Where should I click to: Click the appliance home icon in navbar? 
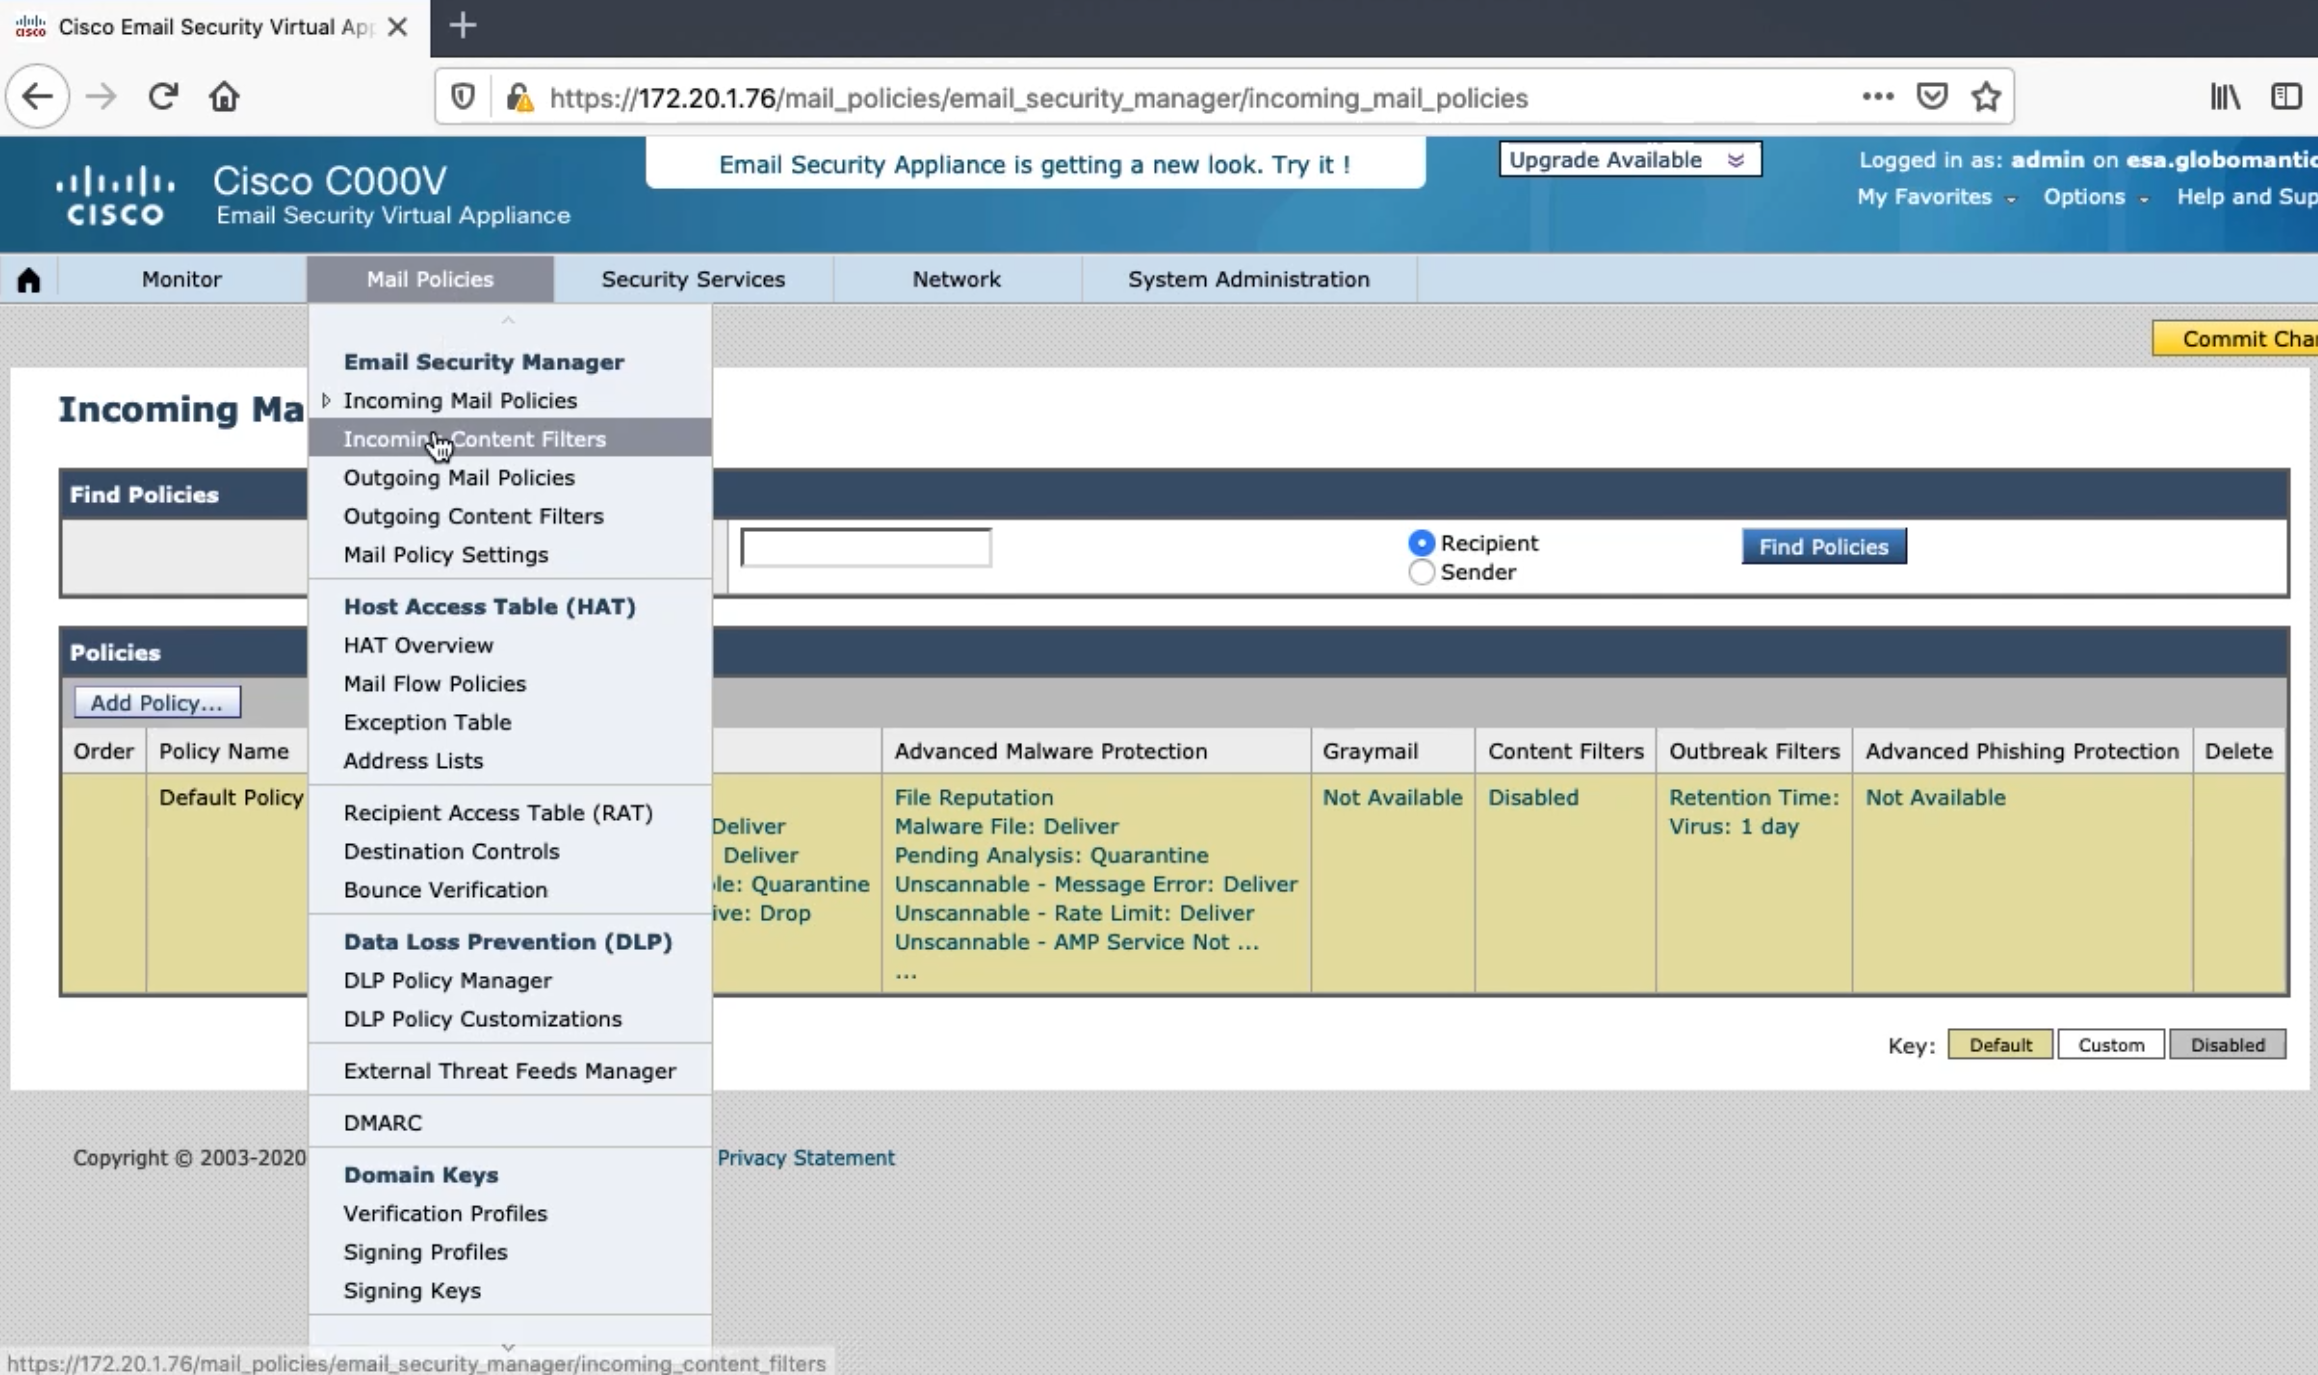point(29,280)
